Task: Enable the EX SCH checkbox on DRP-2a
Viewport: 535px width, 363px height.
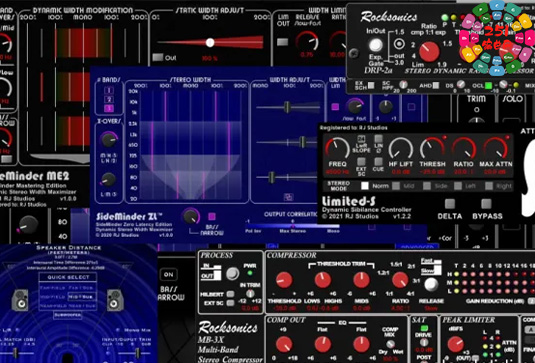Action: coord(371,85)
